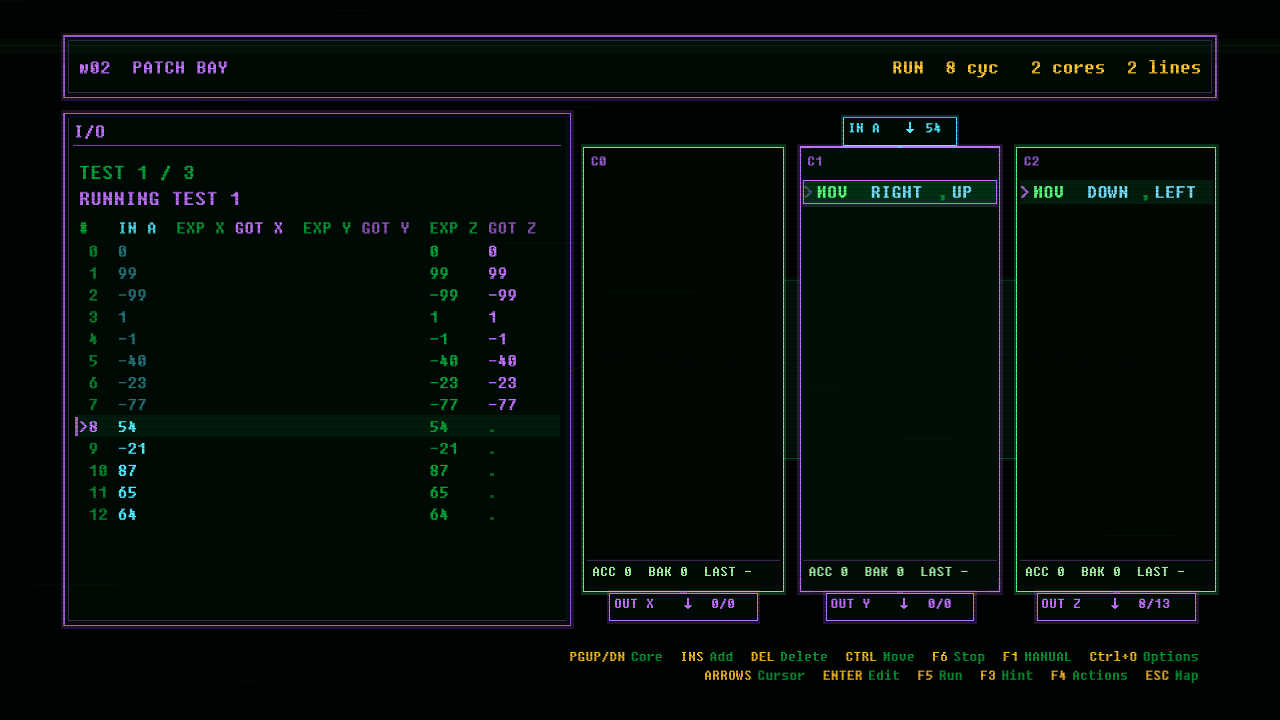Click IN A current value 54 port
1280x720 pixels.
[933, 128]
